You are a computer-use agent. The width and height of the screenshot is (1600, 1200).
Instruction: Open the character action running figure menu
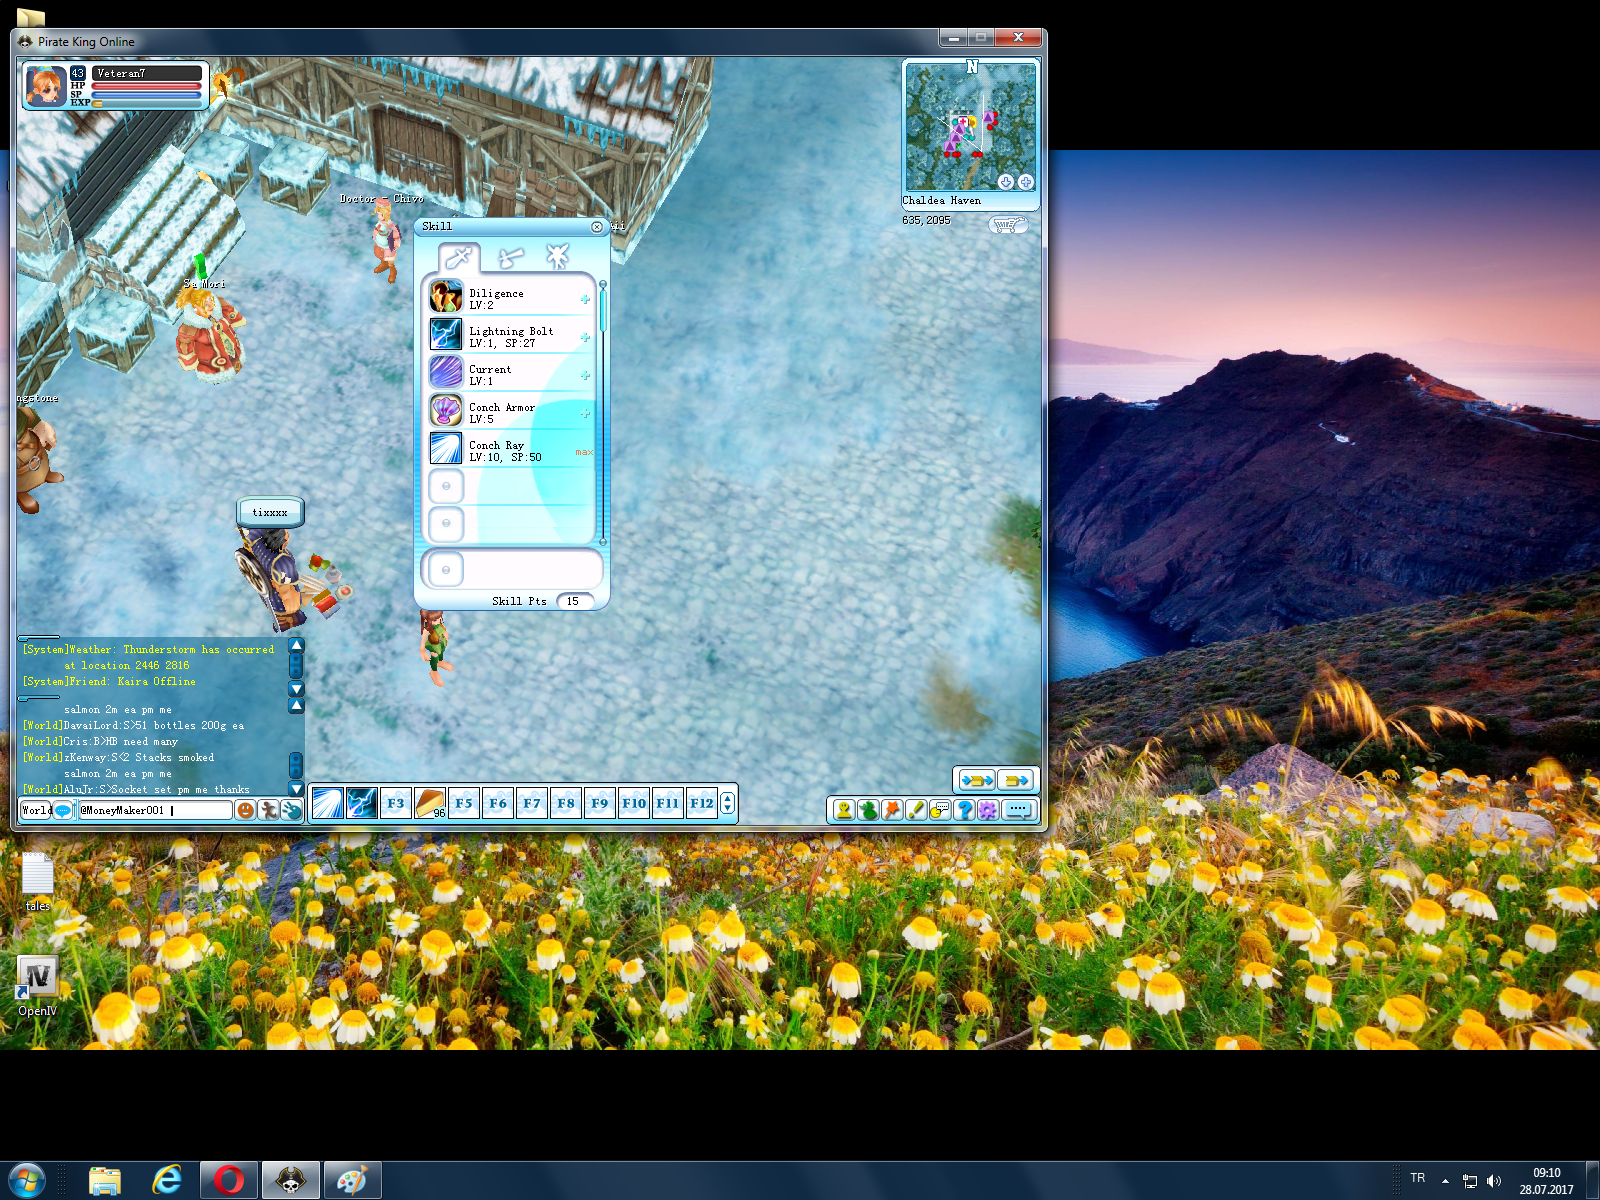pyautogui.click(x=268, y=810)
